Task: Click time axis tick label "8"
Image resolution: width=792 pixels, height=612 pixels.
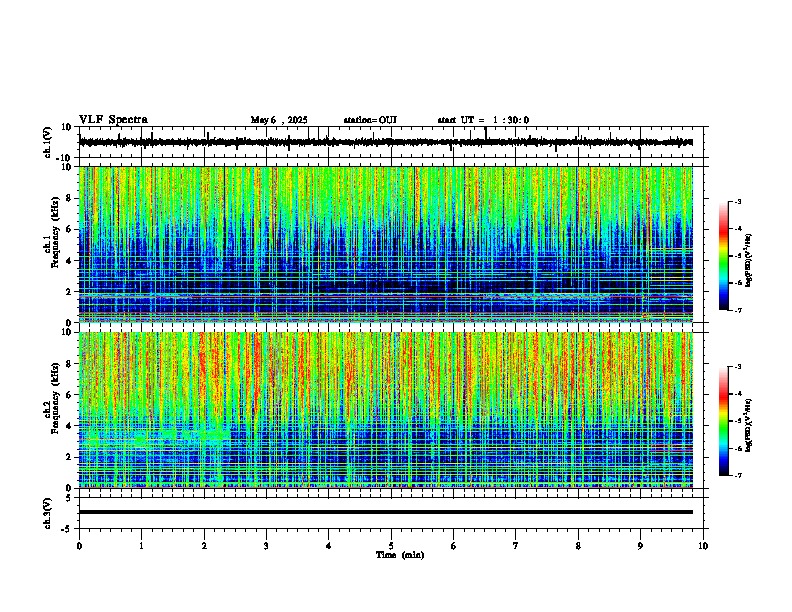Action: [x=578, y=546]
